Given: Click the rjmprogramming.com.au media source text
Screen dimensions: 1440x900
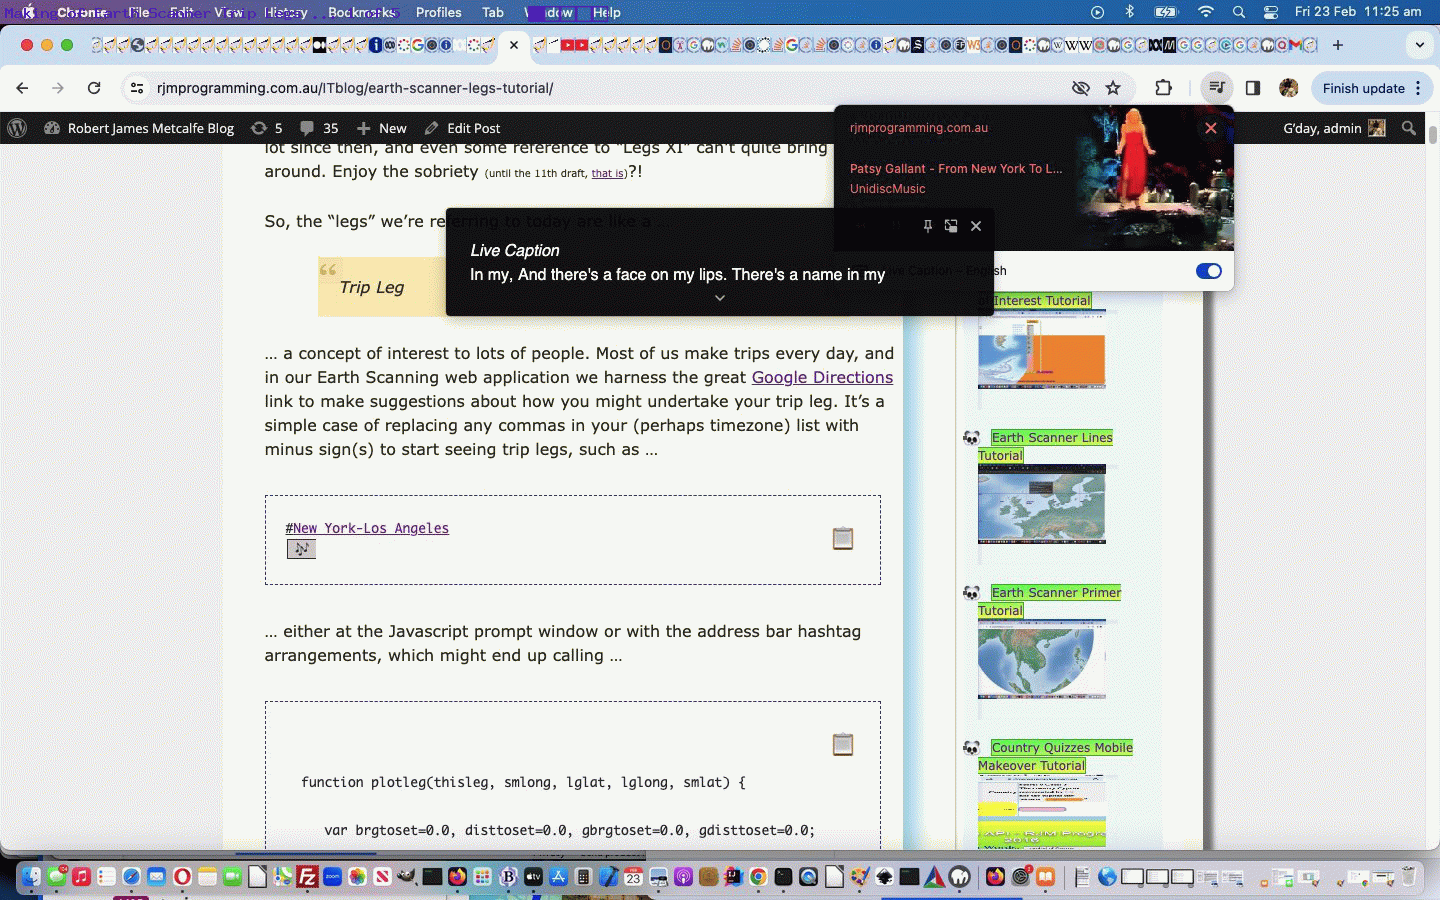Looking at the screenshot, I should point(919,128).
